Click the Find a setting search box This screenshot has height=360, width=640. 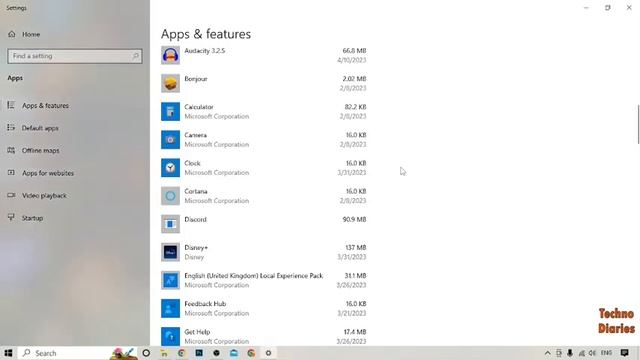[x=75, y=56]
